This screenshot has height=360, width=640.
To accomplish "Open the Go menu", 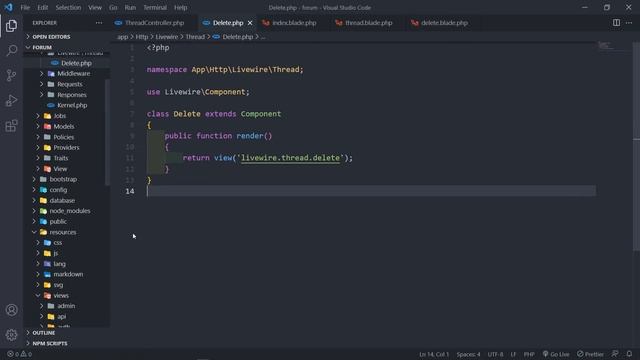I will (x=113, y=7).
